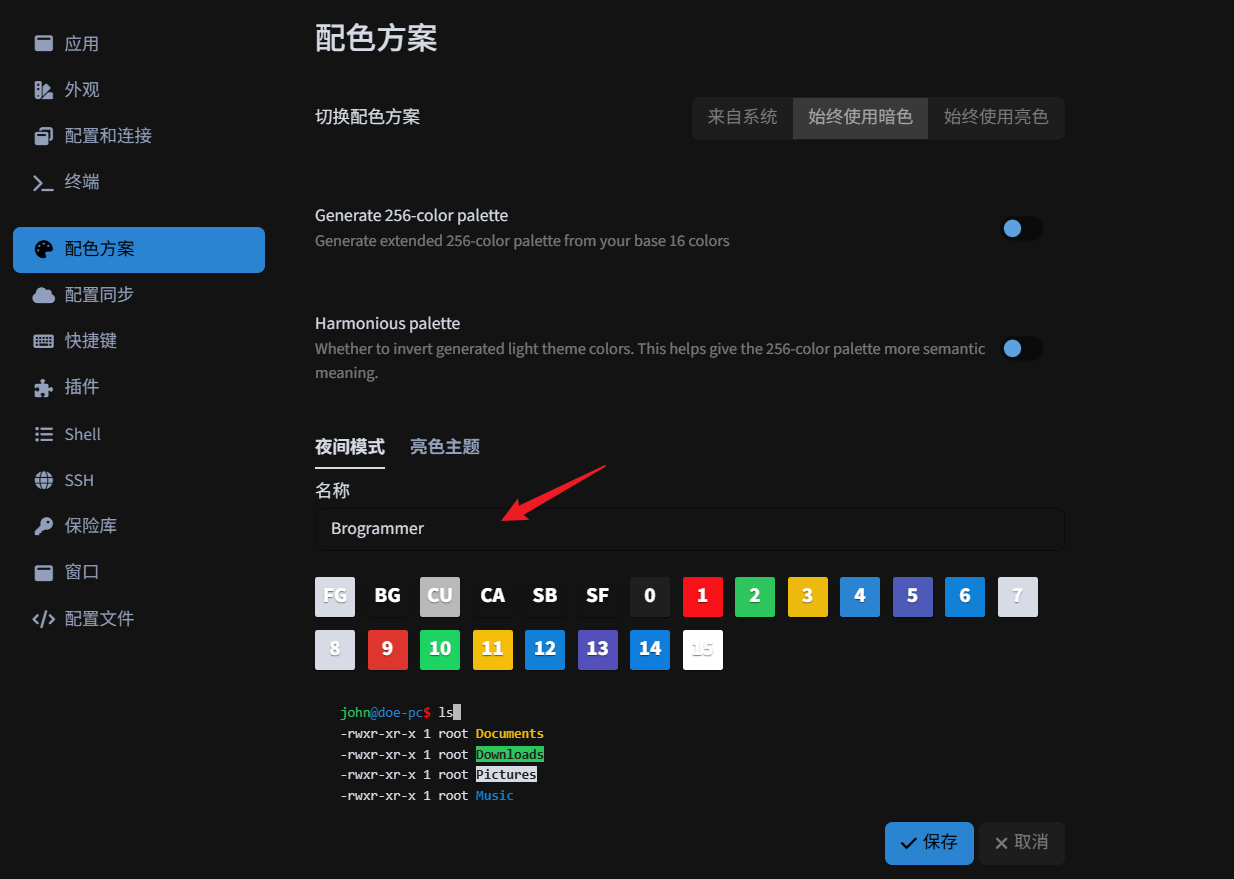The image size is (1234, 879).
Task: Select 来自系统 color scheme mode
Action: click(742, 117)
